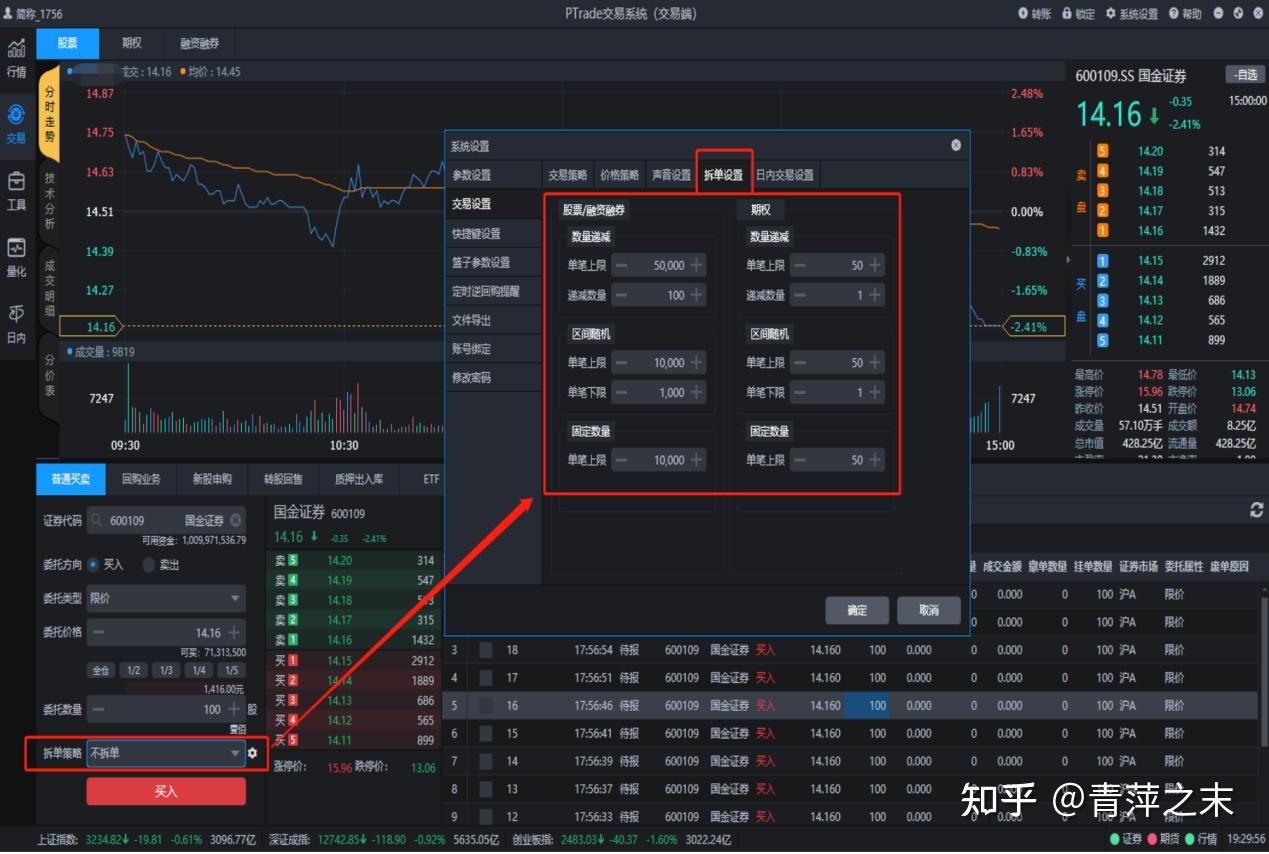
Task: Increase 委托数量 with the plus icon
Action: (234, 709)
